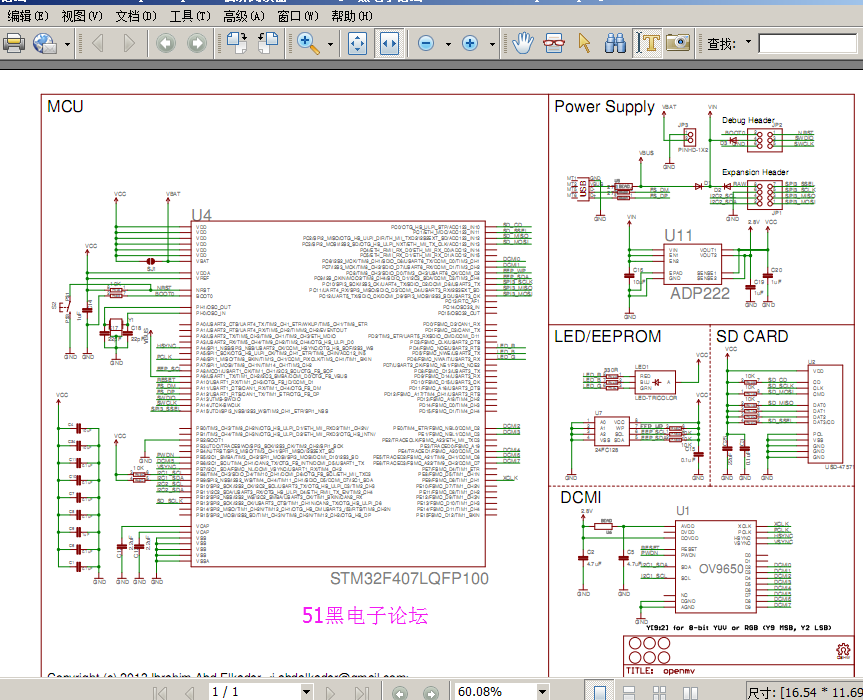Click the reading glasses mode icon
This screenshot has height=700, width=863.
[554, 43]
